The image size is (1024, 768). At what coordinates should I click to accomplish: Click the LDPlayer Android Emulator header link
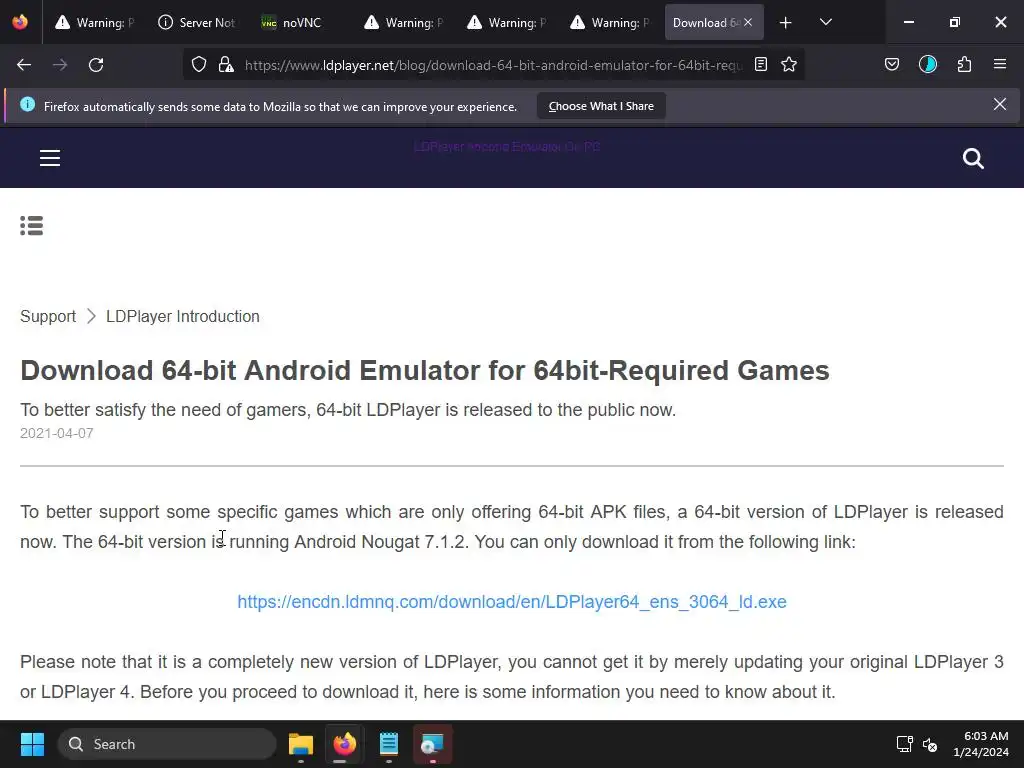tap(507, 147)
